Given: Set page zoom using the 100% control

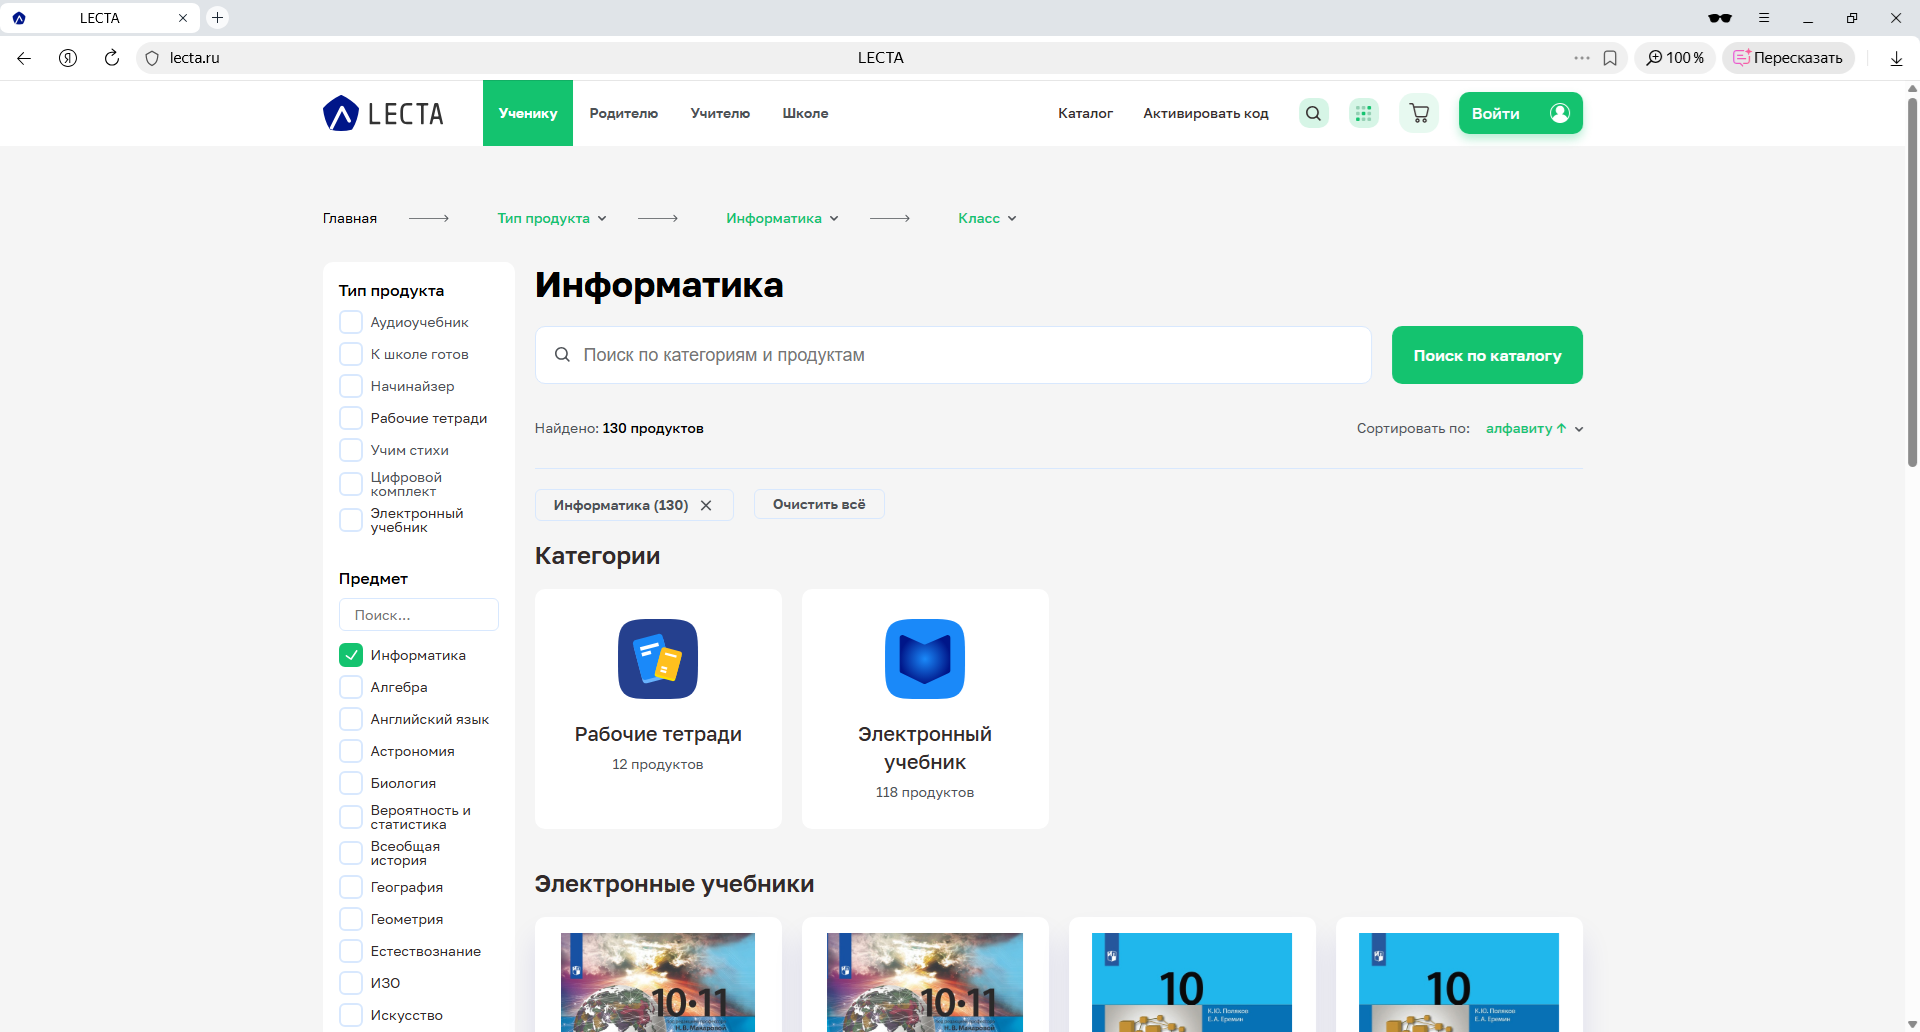Looking at the screenshot, I should click(1675, 58).
